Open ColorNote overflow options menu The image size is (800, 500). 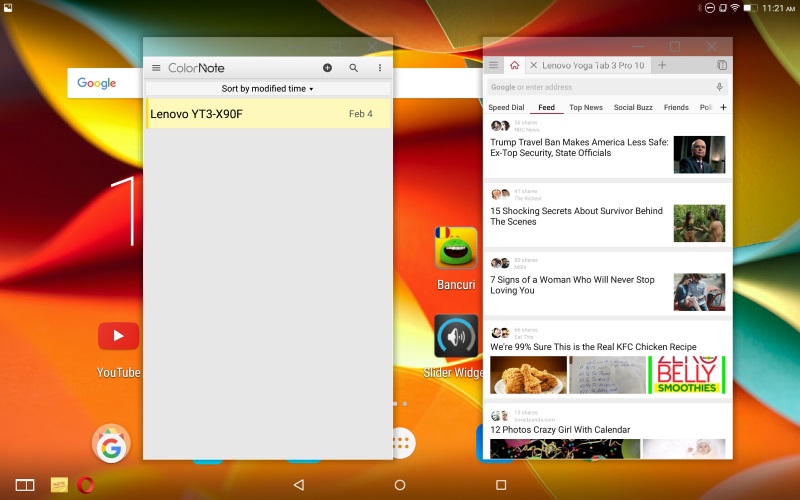click(380, 68)
